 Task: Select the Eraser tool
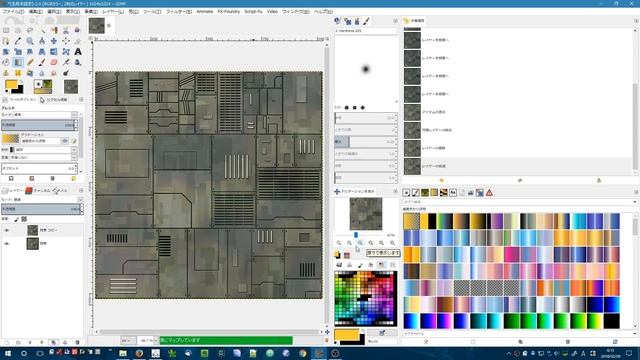point(54,62)
